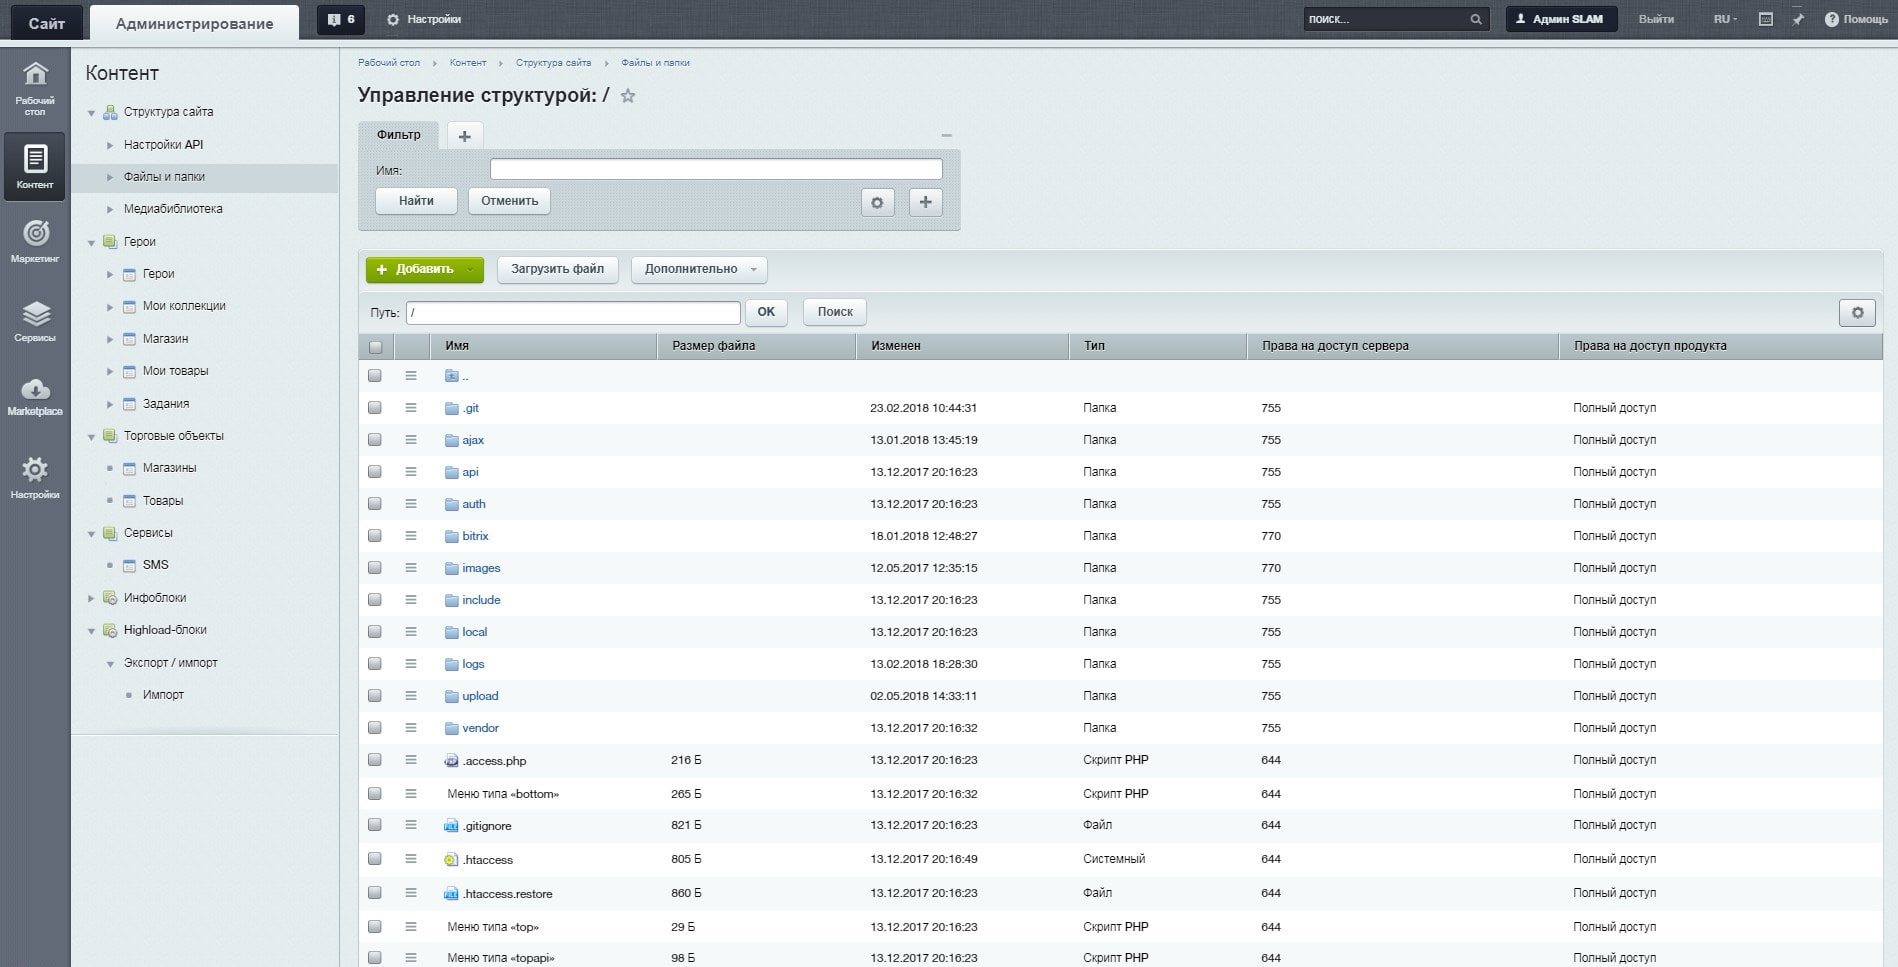Open the bitrix folder link

(475, 536)
